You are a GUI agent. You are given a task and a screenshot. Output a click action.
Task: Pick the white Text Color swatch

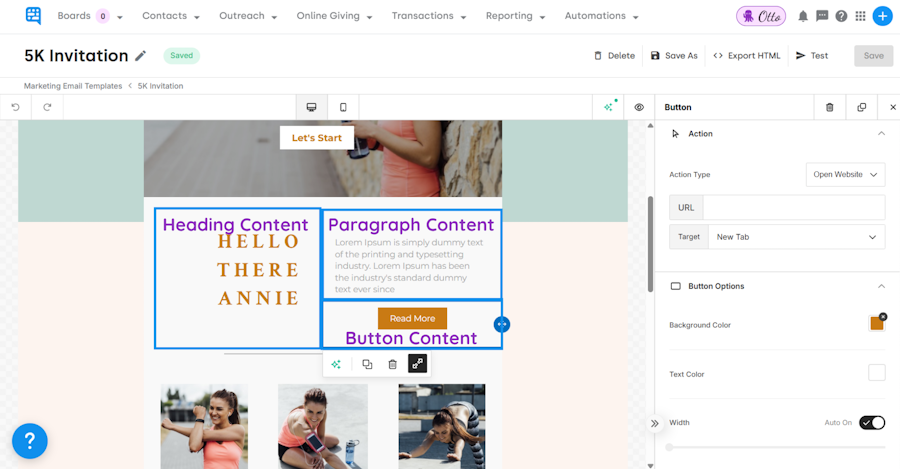[x=876, y=373]
